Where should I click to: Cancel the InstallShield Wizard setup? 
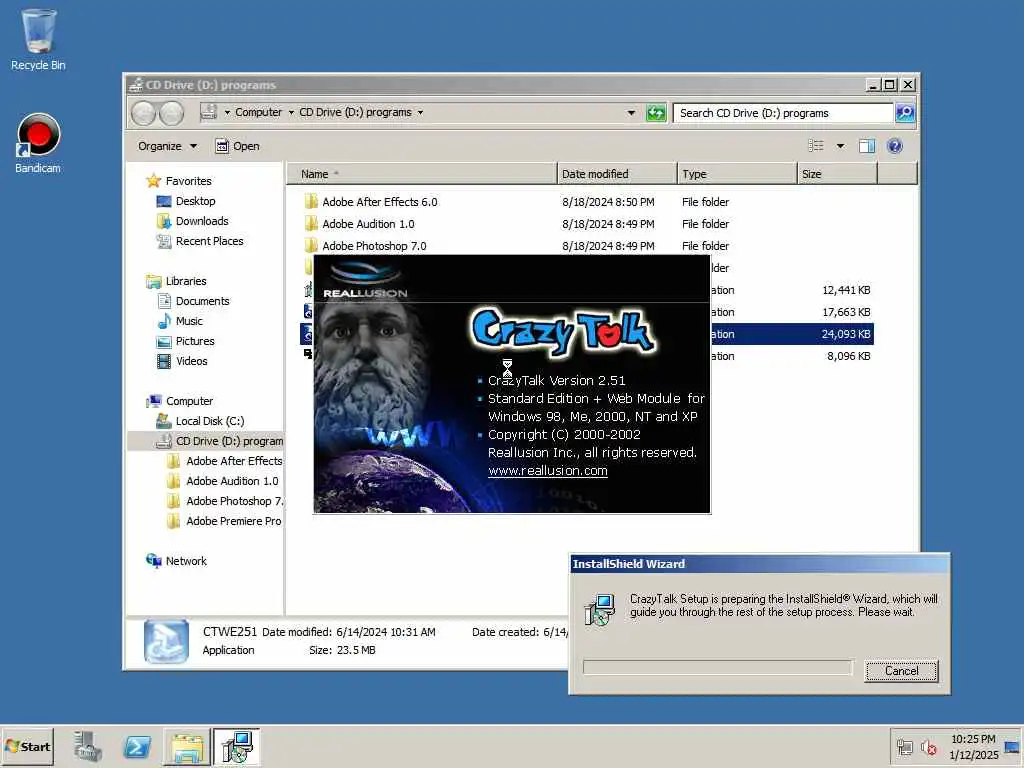[901, 671]
